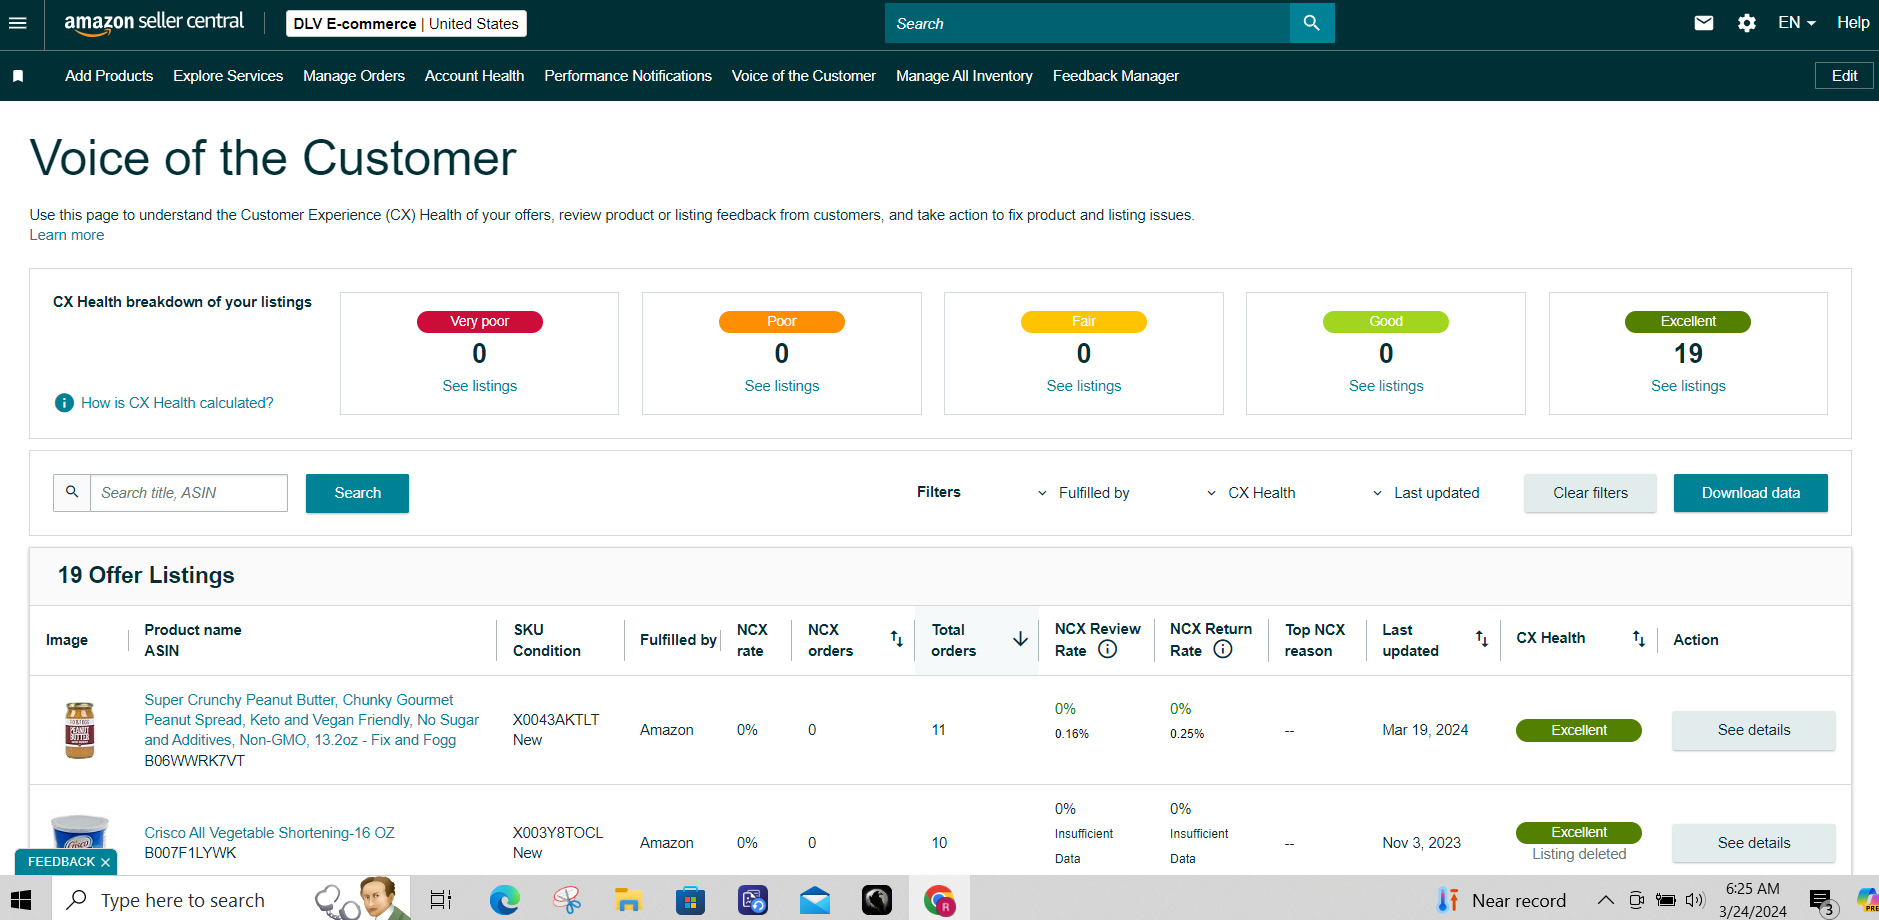
Task: Click the top search magnifier button
Action: click(x=1312, y=23)
